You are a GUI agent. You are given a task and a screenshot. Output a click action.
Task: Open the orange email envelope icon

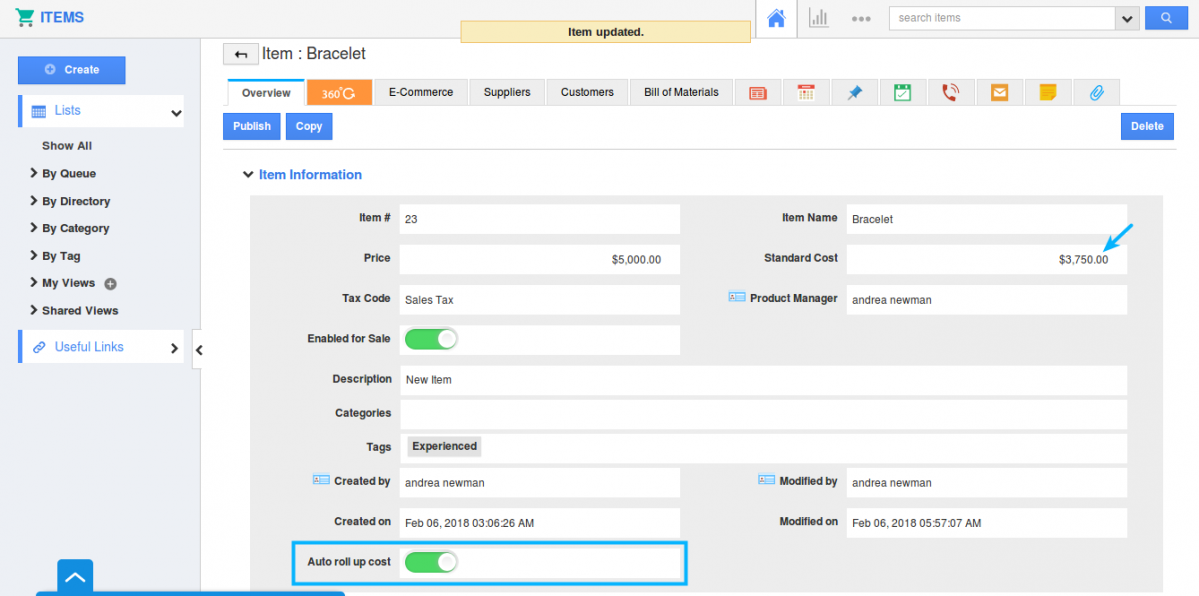[999, 92]
